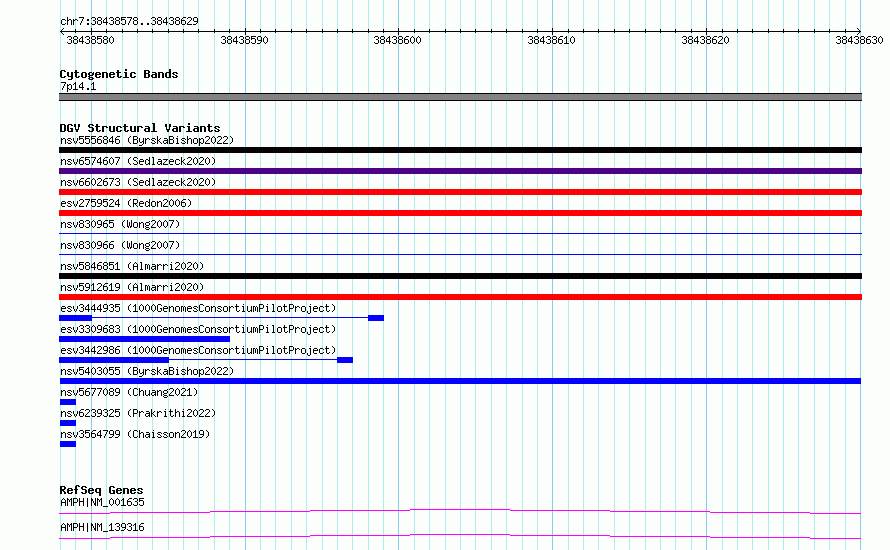890x550 pixels.
Task: Open variant nsv6239325 (Prakrithi2022) label
Action: point(138,413)
